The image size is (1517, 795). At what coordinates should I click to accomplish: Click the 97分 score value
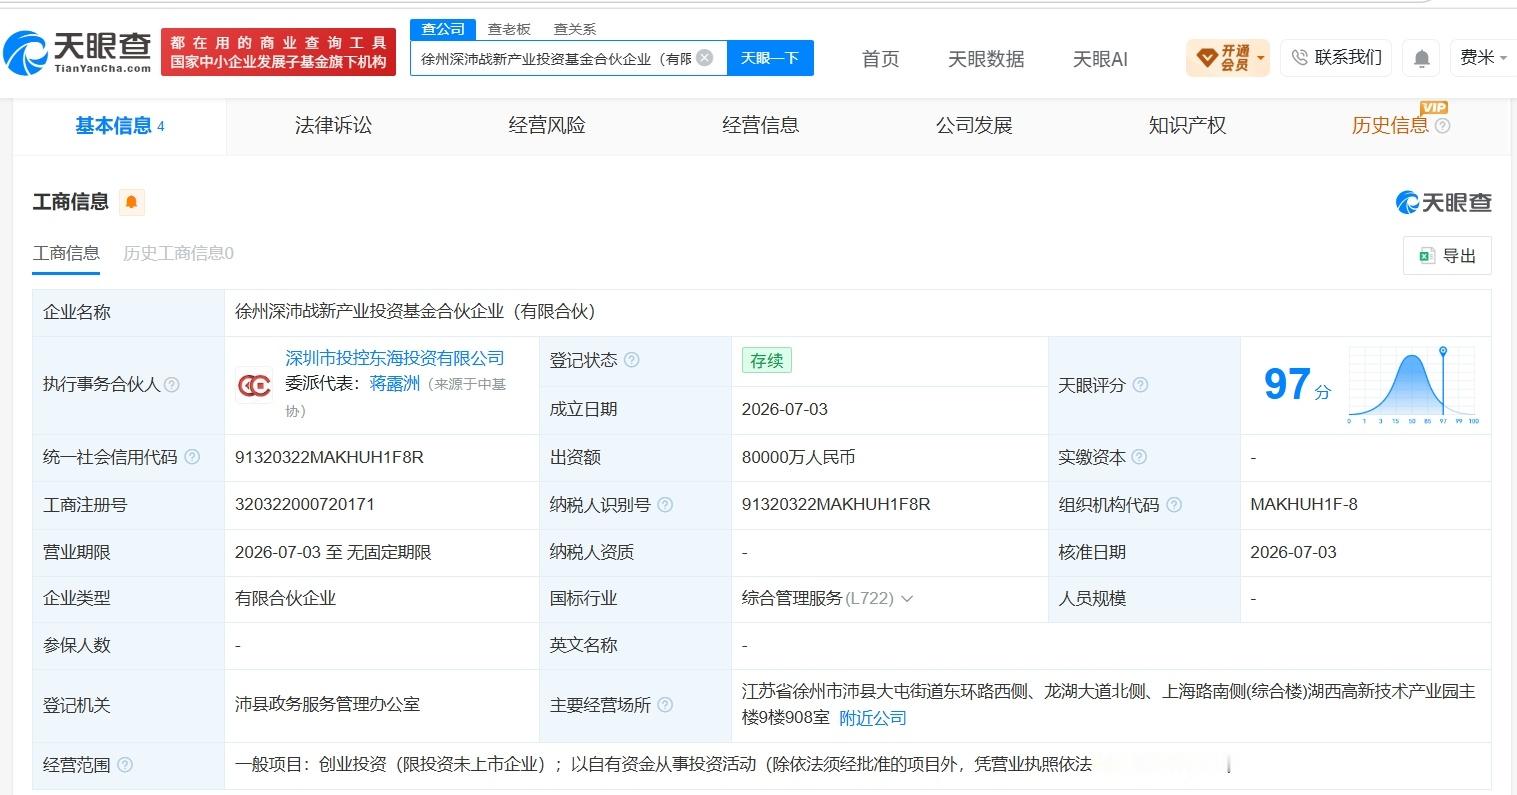click(1296, 385)
